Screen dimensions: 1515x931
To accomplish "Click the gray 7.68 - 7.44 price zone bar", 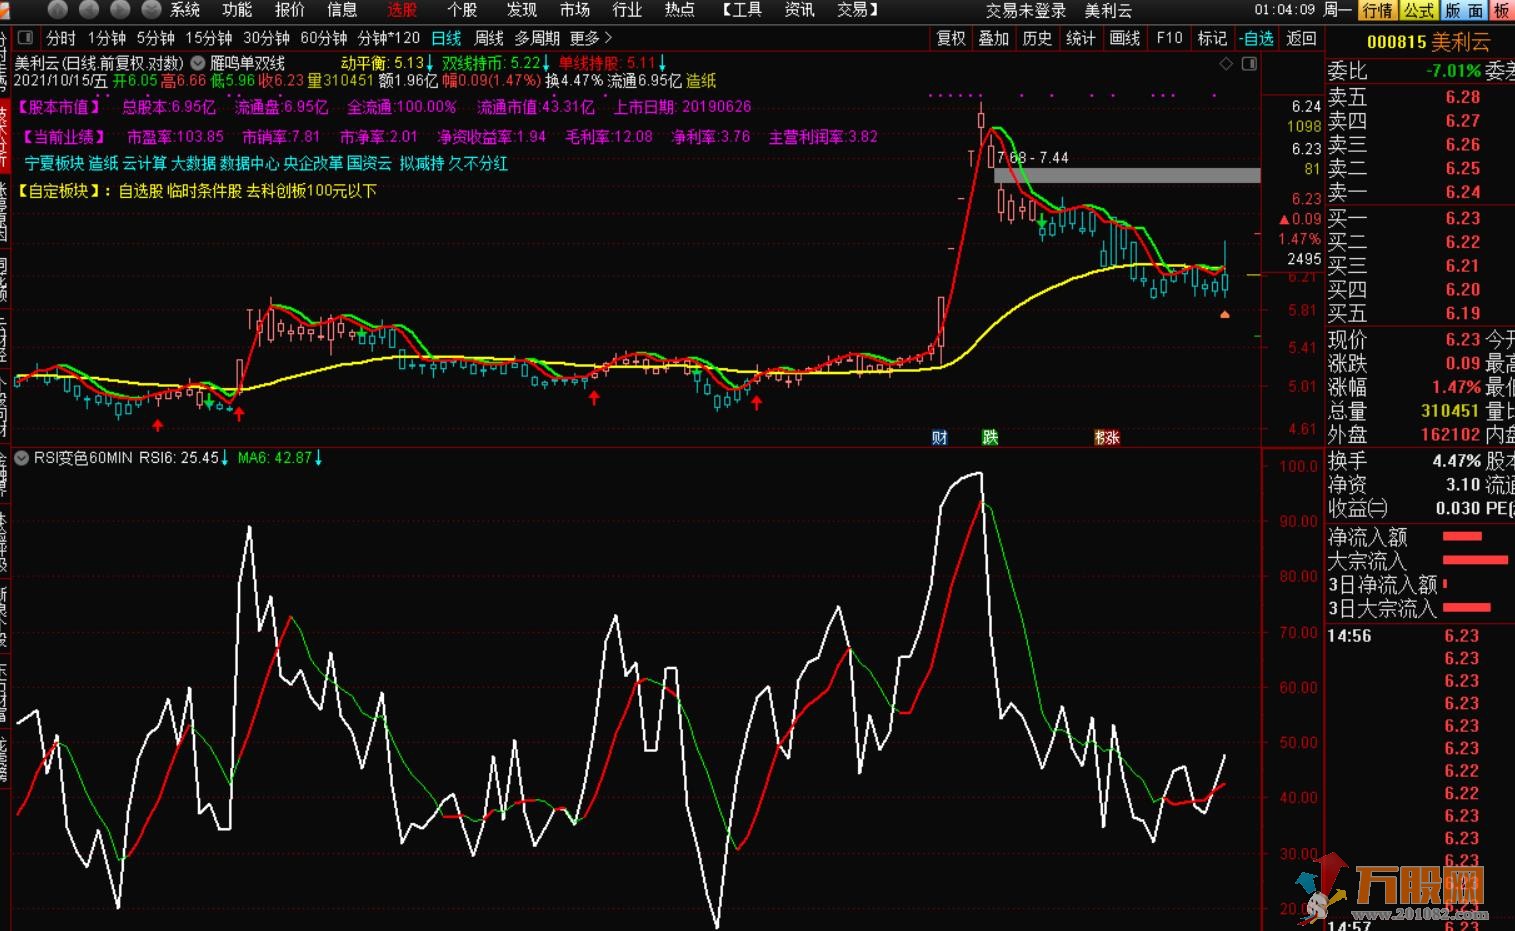I will pos(1127,175).
